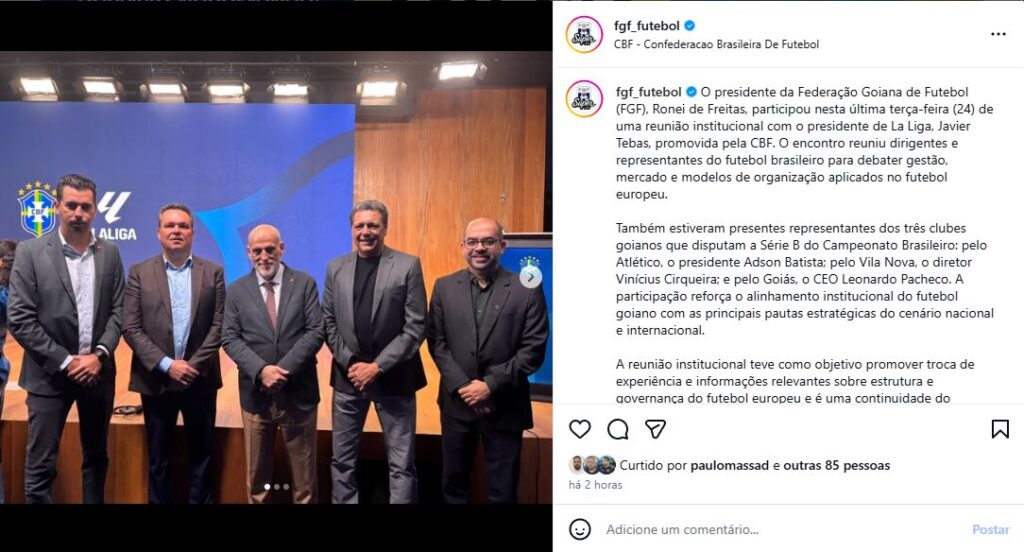Select second carousel indicator dot

(x=277, y=487)
